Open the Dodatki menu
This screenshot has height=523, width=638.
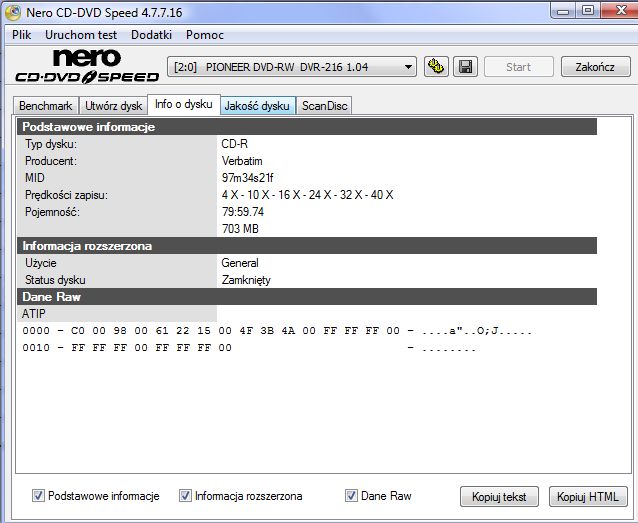(x=151, y=35)
